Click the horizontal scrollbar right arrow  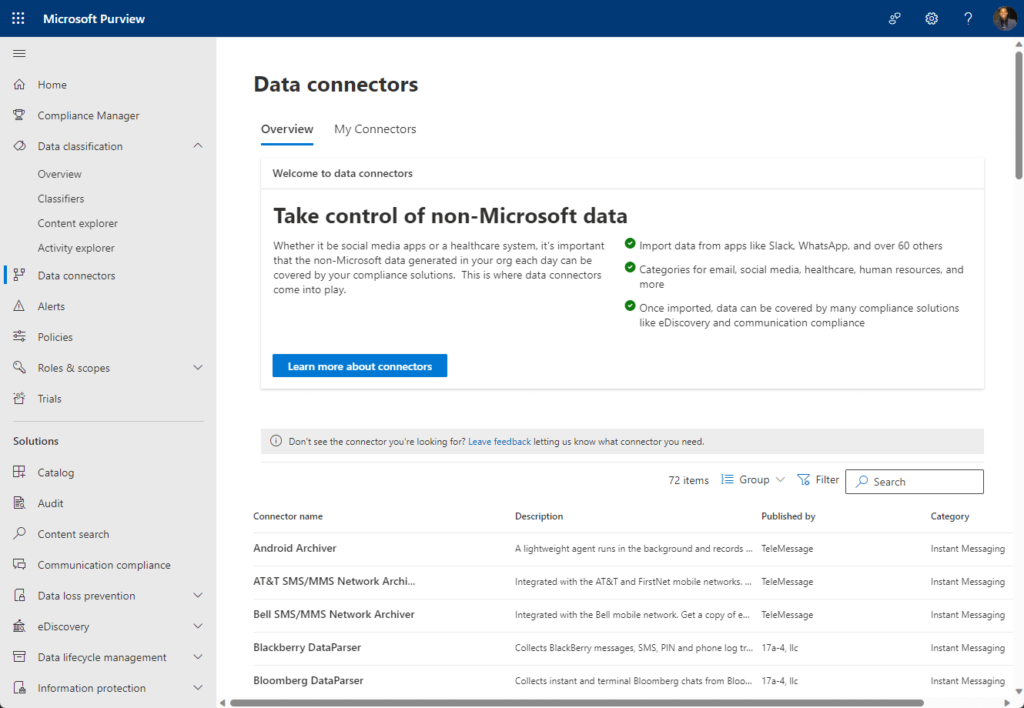tap(1006, 703)
